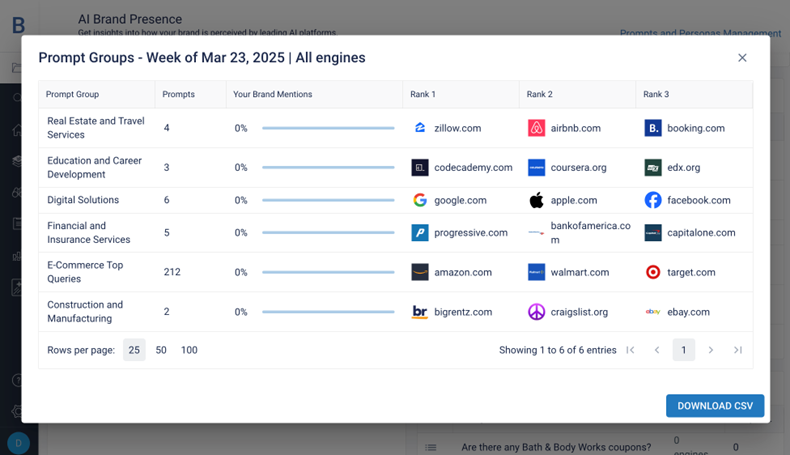Set rows per page to 50
The width and height of the screenshot is (790, 455).
pyautogui.click(x=161, y=350)
